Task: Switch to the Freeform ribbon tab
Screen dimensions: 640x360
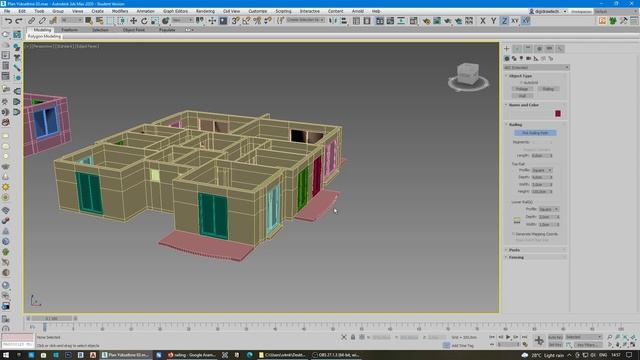Action: point(69,30)
